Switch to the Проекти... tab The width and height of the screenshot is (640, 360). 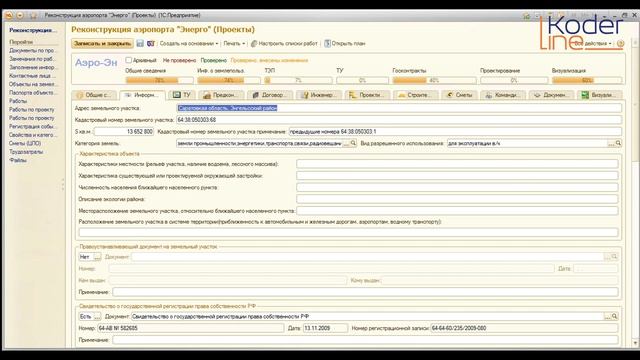click(367, 95)
